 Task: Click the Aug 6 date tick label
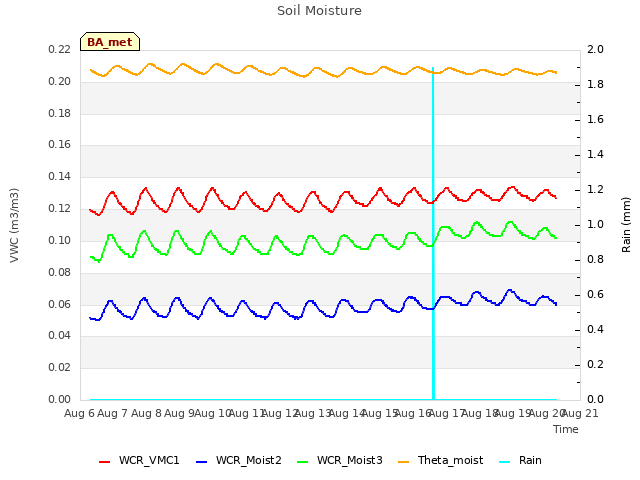[x=79, y=413]
